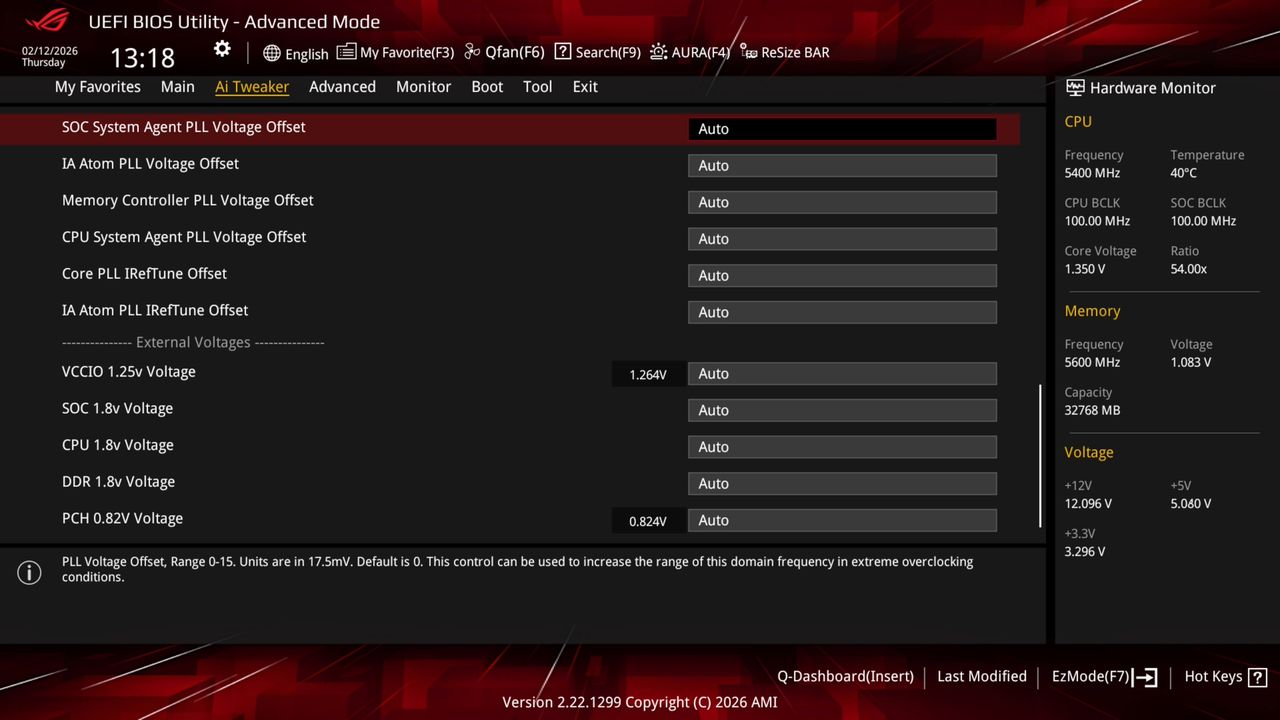Viewport: 1280px width, 720px height.
Task: Set VCCIO 1.25v Voltage from its Auto selector
Action: 841,373
